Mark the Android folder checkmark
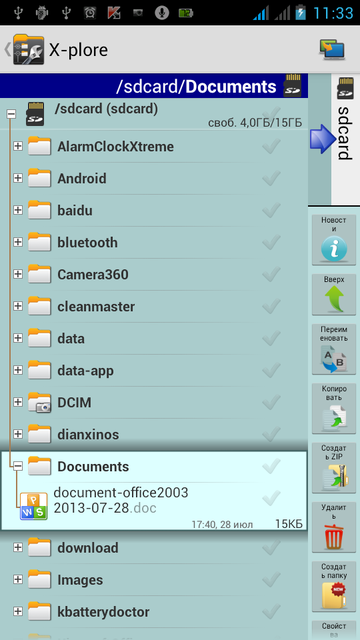Screen dimensions: 360x640 (x=271, y=178)
